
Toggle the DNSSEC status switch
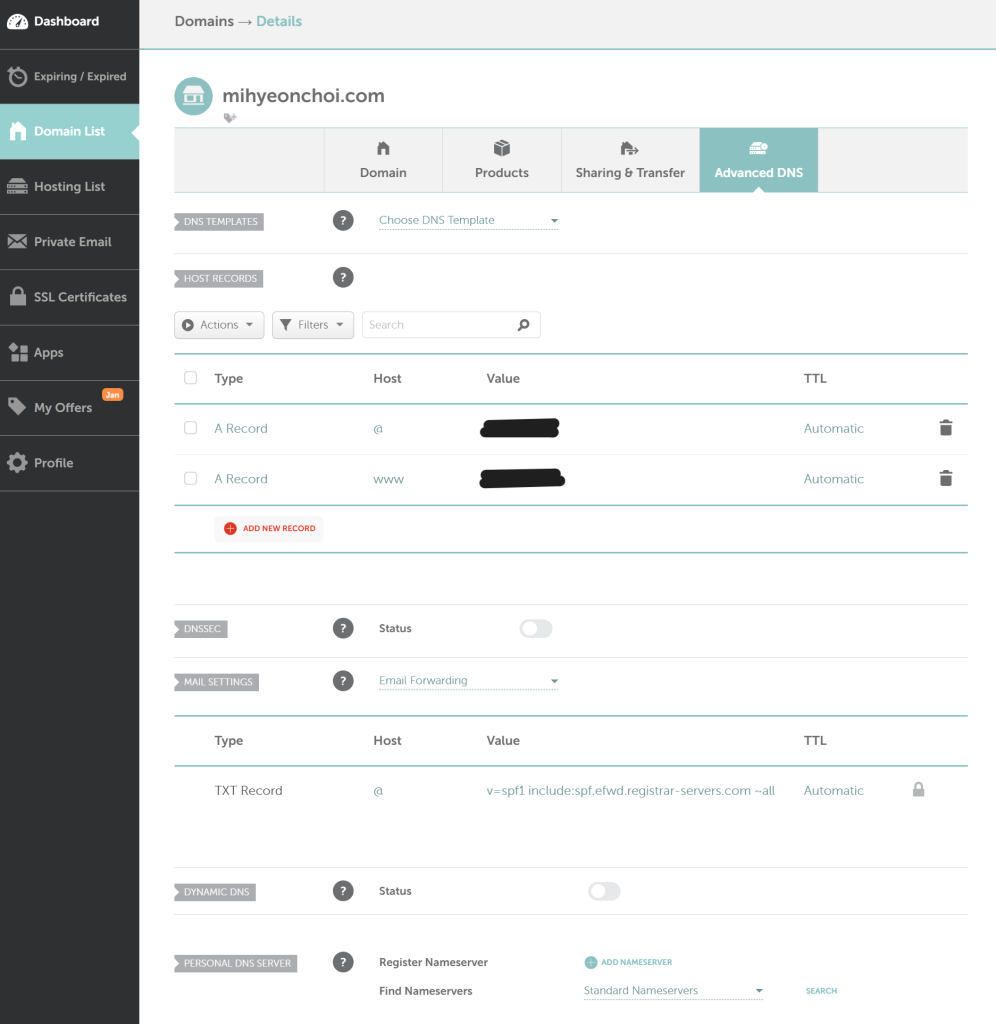coord(536,628)
